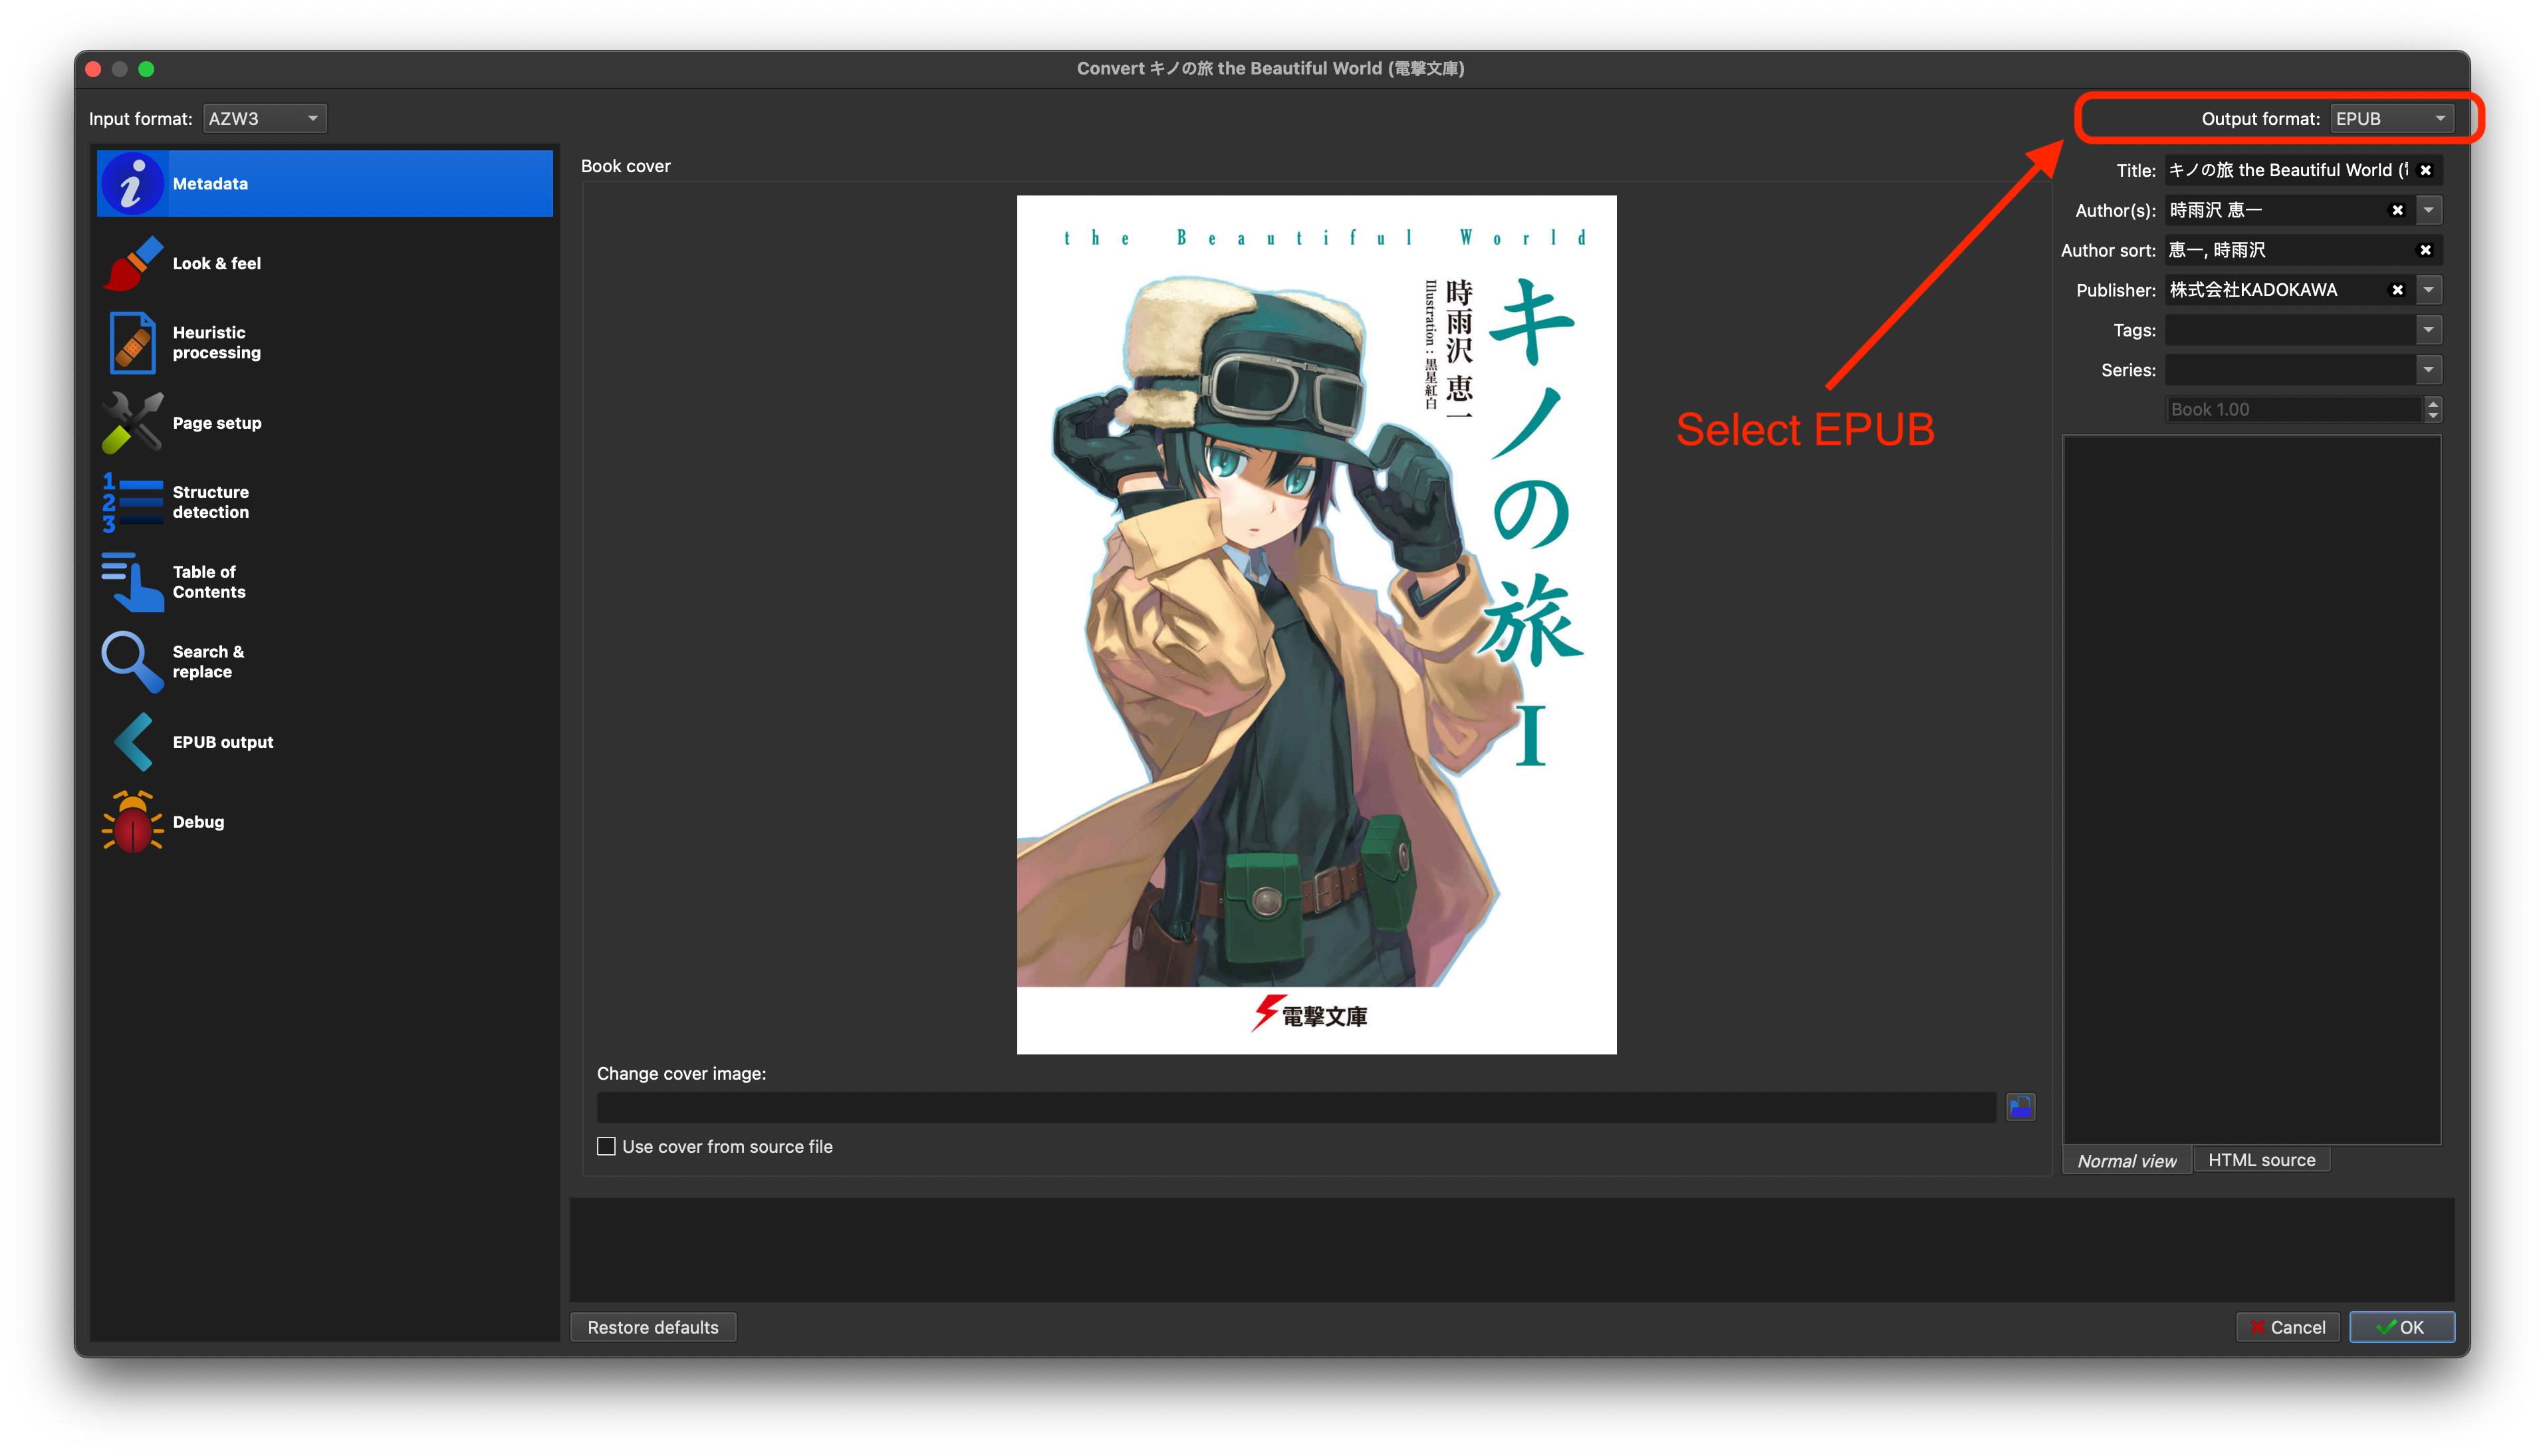Clear the Author sort field
This screenshot has width=2545, height=1456.
2425,250
